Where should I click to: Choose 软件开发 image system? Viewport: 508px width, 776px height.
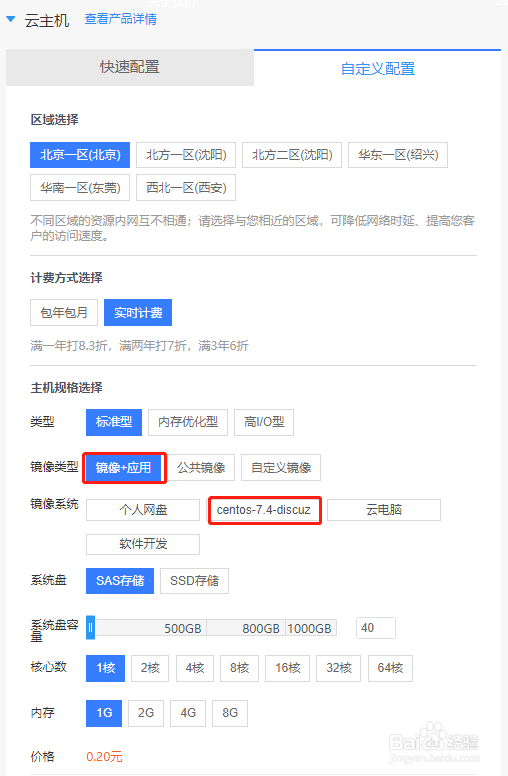143,544
